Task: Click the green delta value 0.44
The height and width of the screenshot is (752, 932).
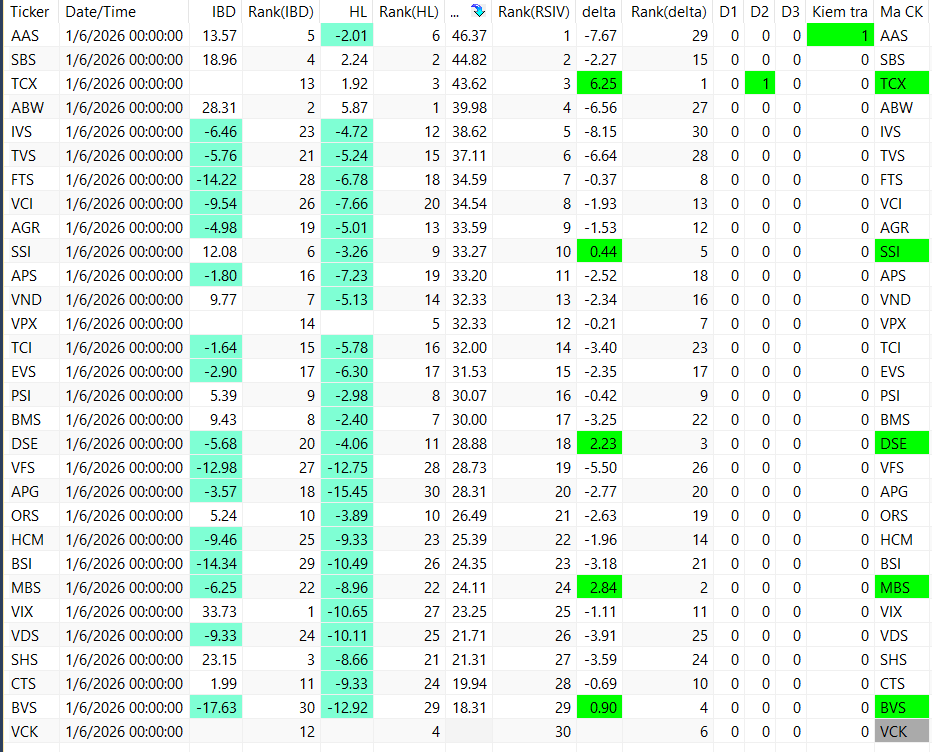Action: tap(599, 252)
